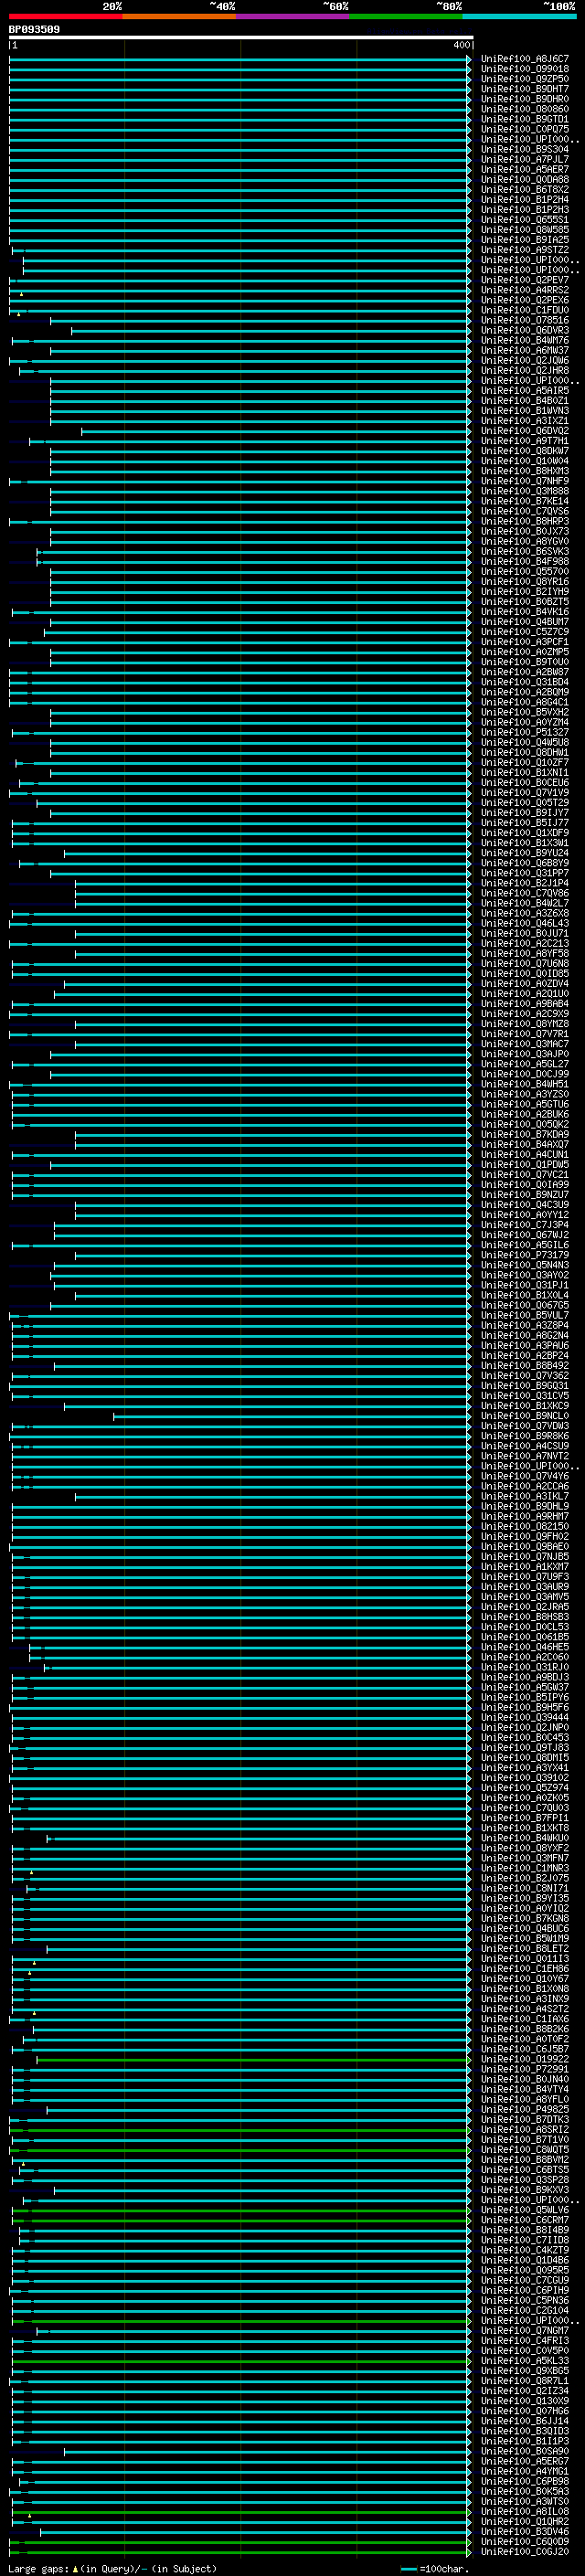The height and width of the screenshot is (2576, 585).
Task: Select the UniRef100_A3YX41 entry
Action: [x=525, y=1767]
